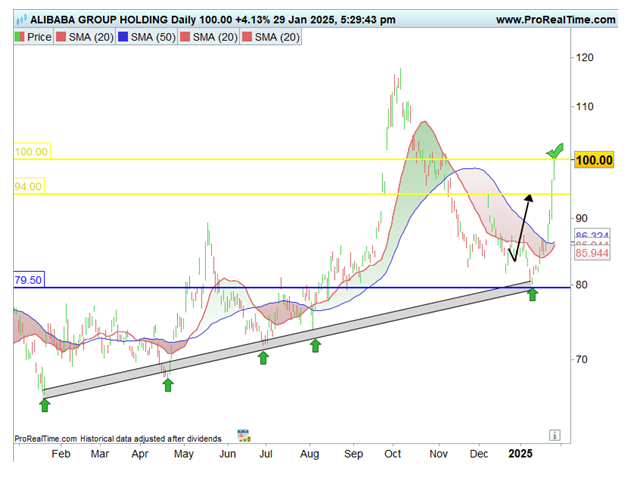The width and height of the screenshot is (629, 478).
Task: Click the blue SMA (50) color swatch
Action: pos(123,37)
